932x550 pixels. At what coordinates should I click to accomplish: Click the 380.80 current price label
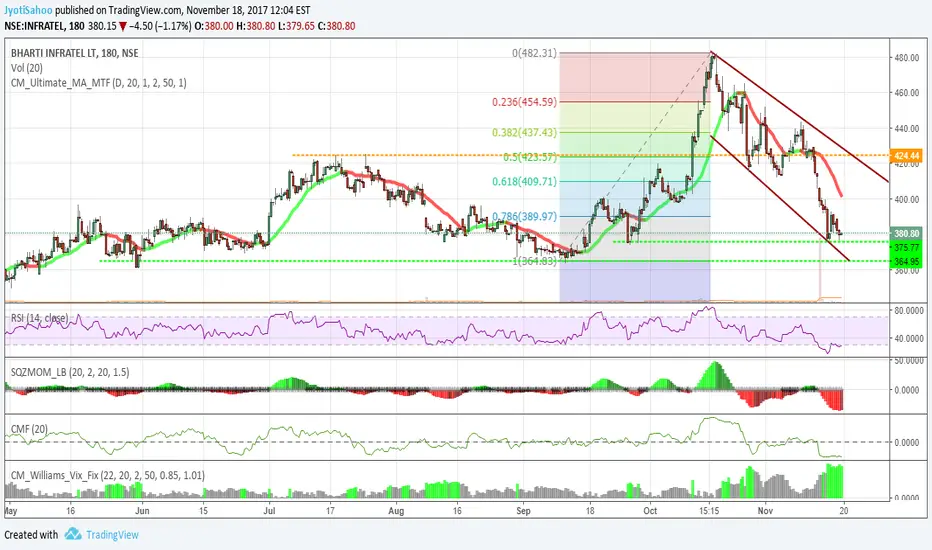906,234
